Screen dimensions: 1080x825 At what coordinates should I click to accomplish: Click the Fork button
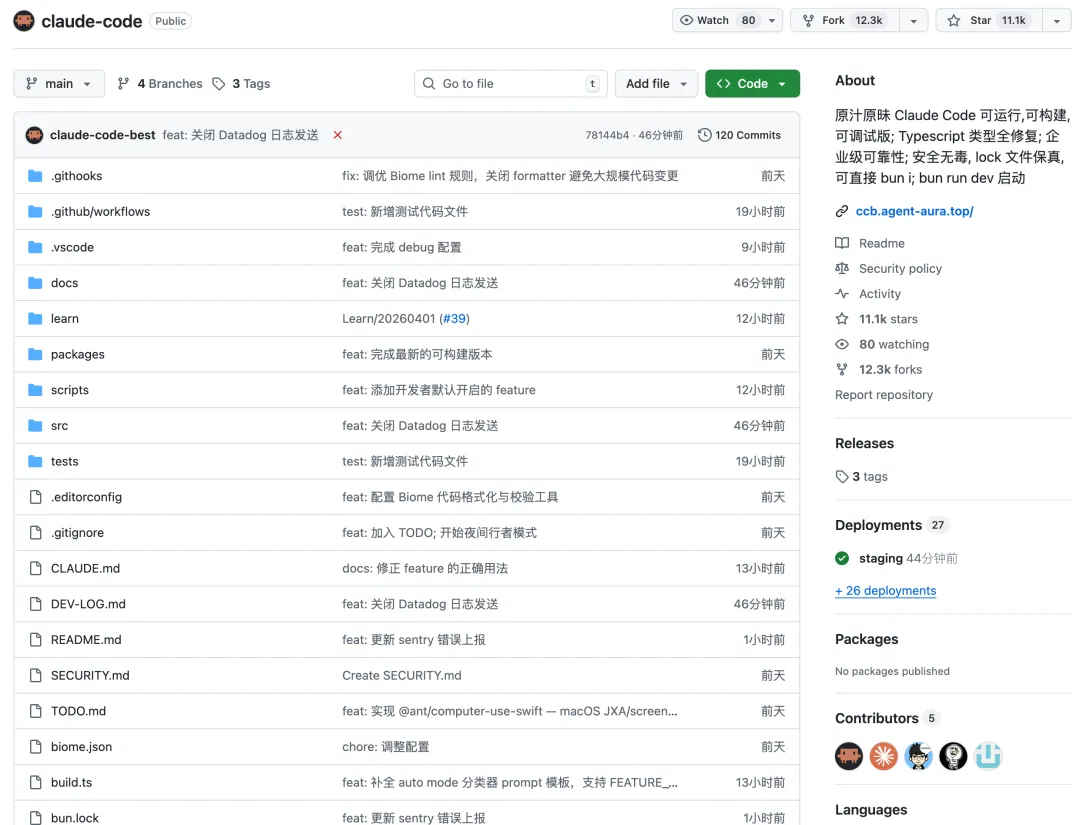pos(845,21)
